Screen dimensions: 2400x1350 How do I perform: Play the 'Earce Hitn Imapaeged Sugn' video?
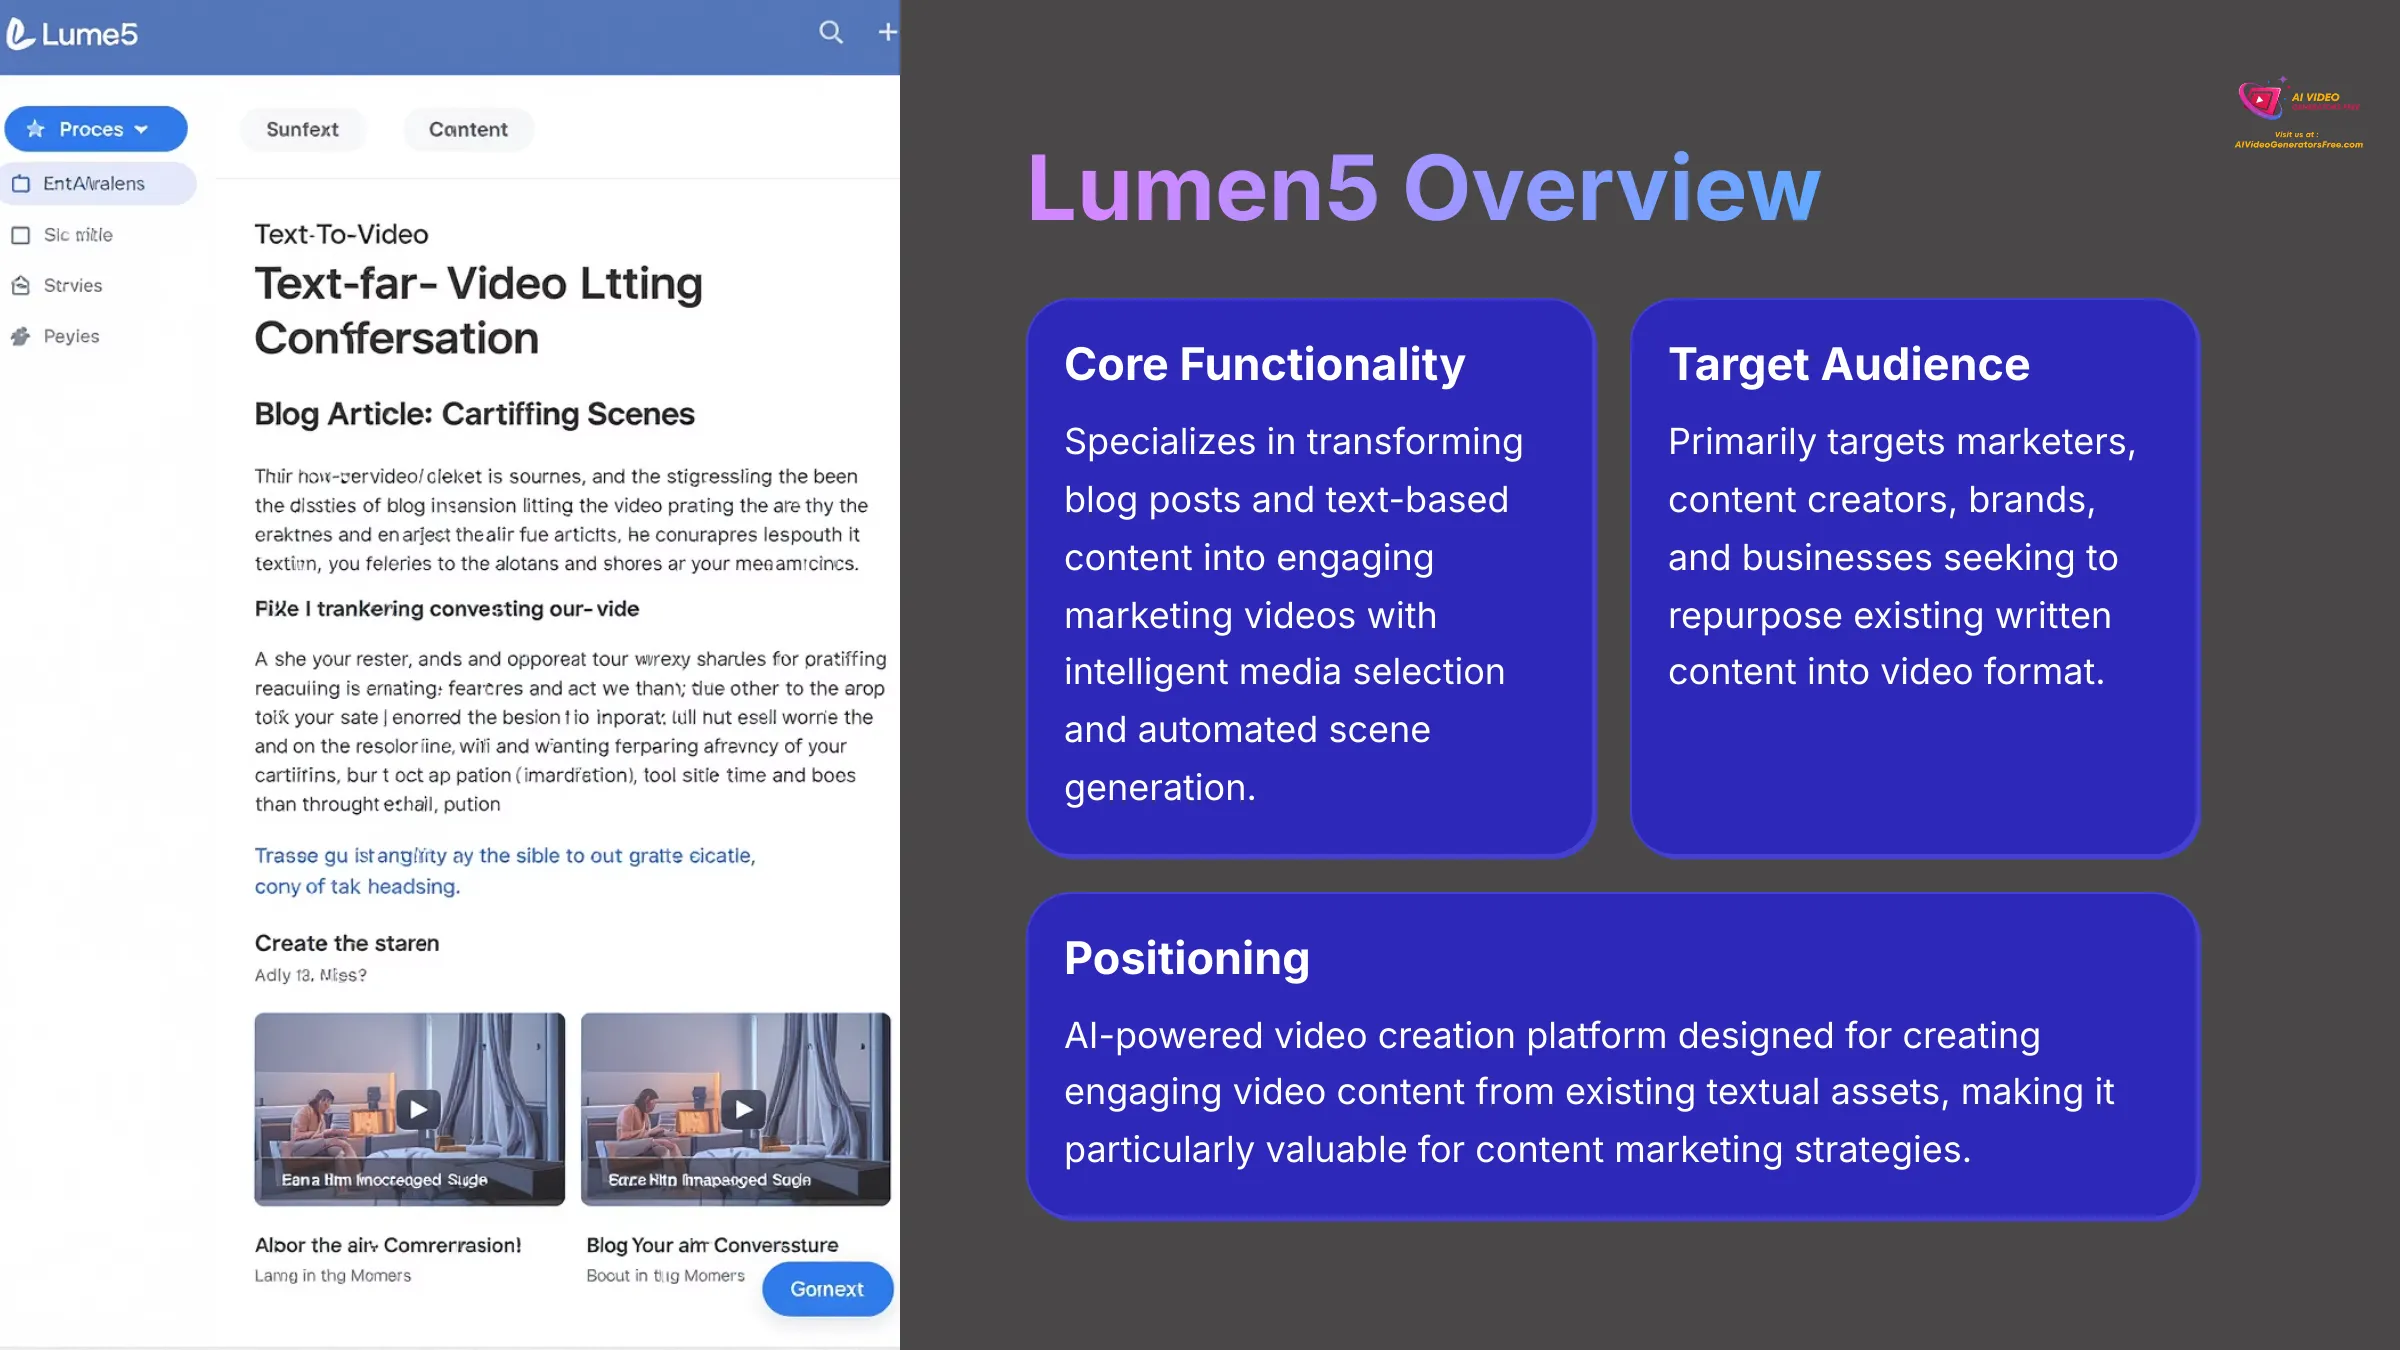pyautogui.click(x=744, y=1109)
